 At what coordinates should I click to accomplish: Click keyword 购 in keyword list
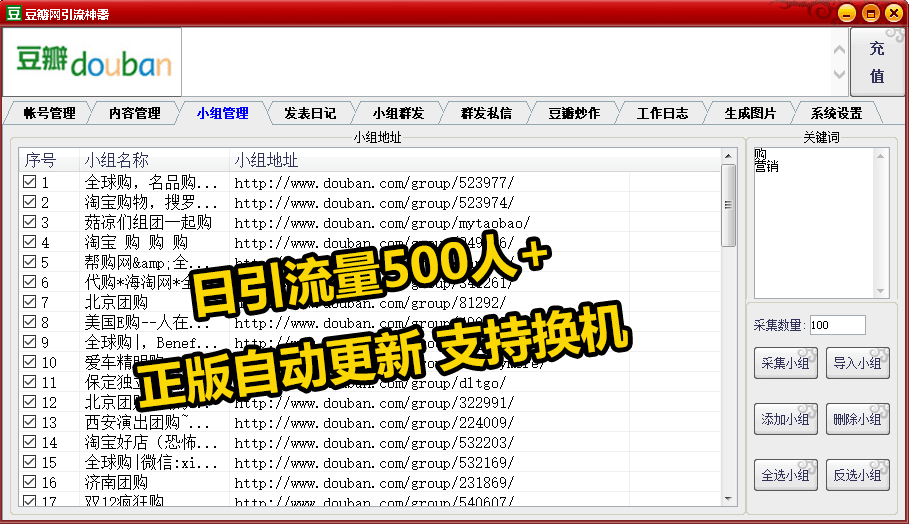pyautogui.click(x=761, y=154)
